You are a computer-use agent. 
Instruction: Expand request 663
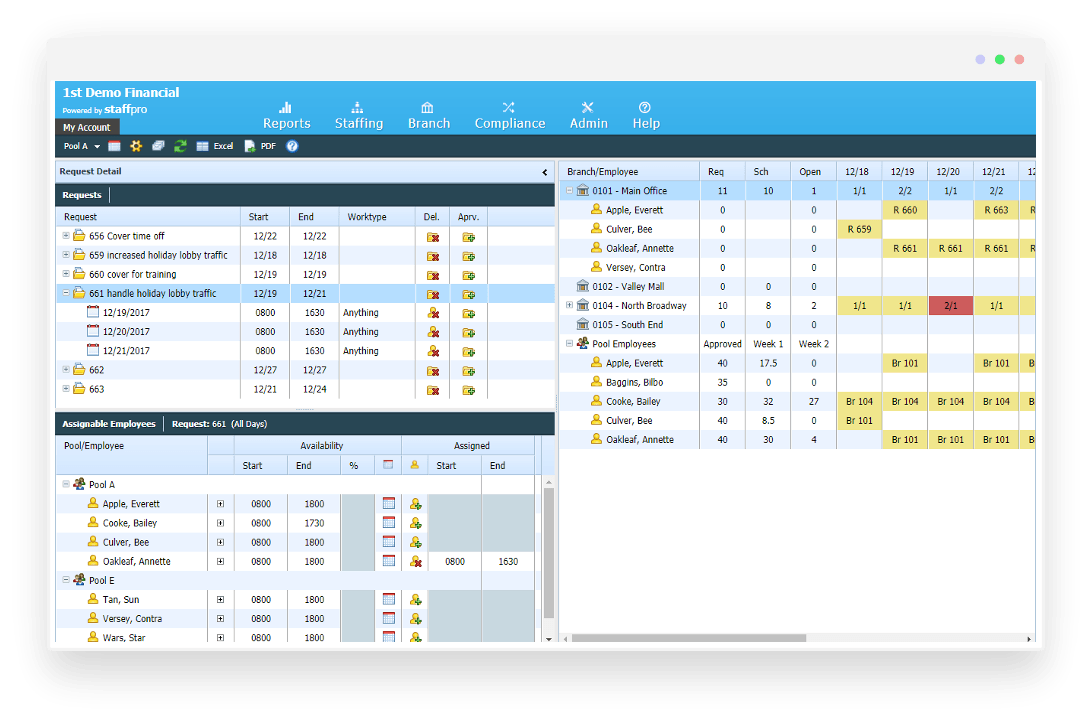click(x=66, y=389)
